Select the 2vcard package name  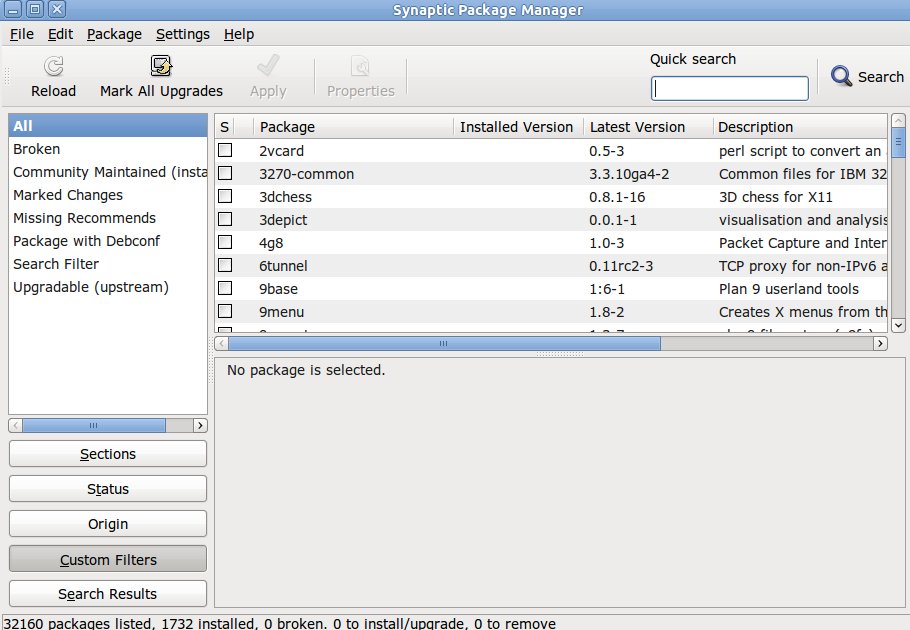click(281, 151)
